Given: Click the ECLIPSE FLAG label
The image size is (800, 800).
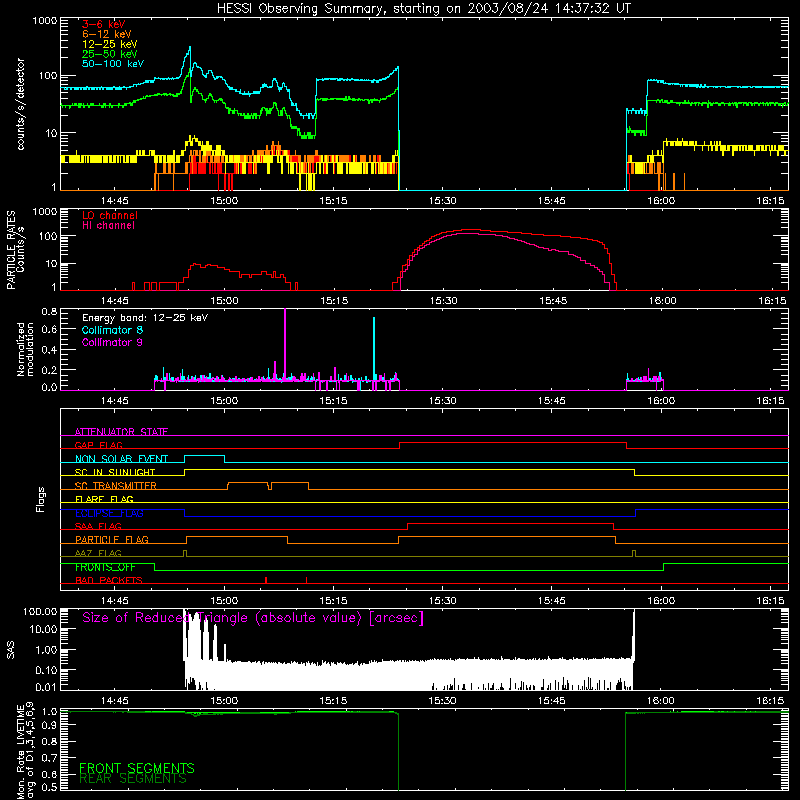Looking at the screenshot, I should pos(109,513).
